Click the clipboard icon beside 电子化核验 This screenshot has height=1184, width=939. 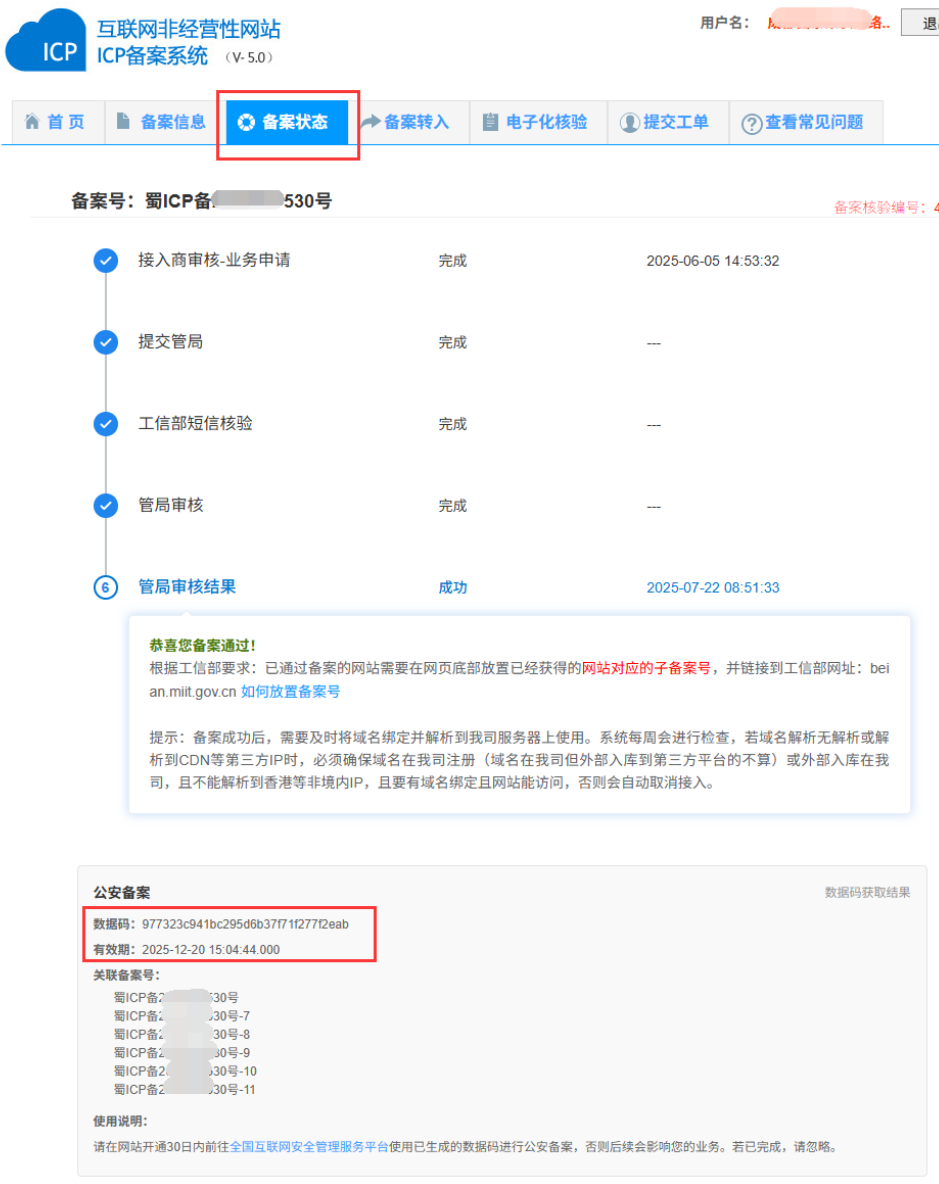[x=490, y=122]
